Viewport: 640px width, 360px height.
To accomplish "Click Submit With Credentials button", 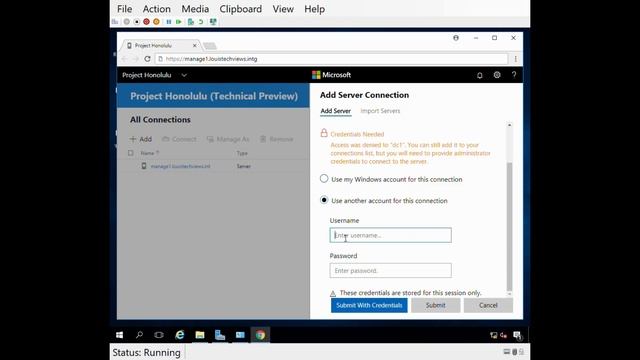I will pyautogui.click(x=369, y=305).
